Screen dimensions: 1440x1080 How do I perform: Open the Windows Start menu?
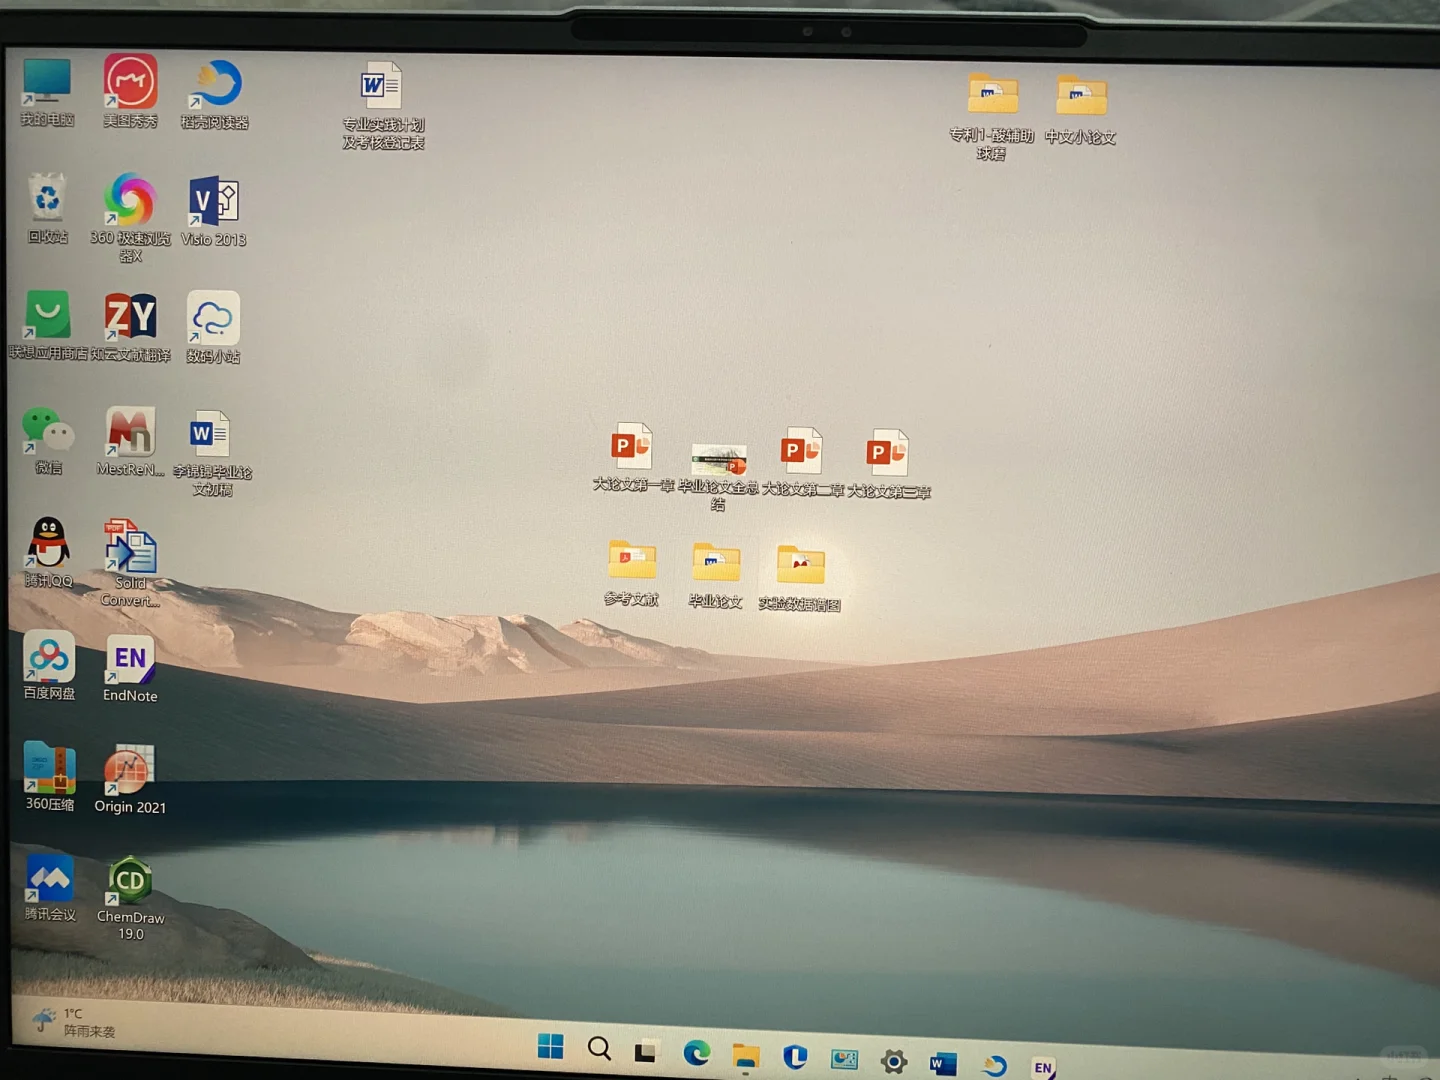[550, 1046]
